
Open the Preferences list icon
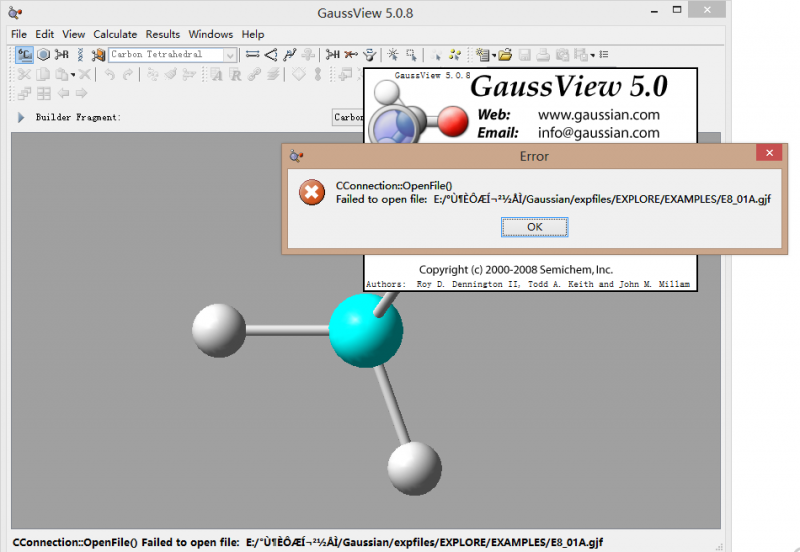point(604,54)
